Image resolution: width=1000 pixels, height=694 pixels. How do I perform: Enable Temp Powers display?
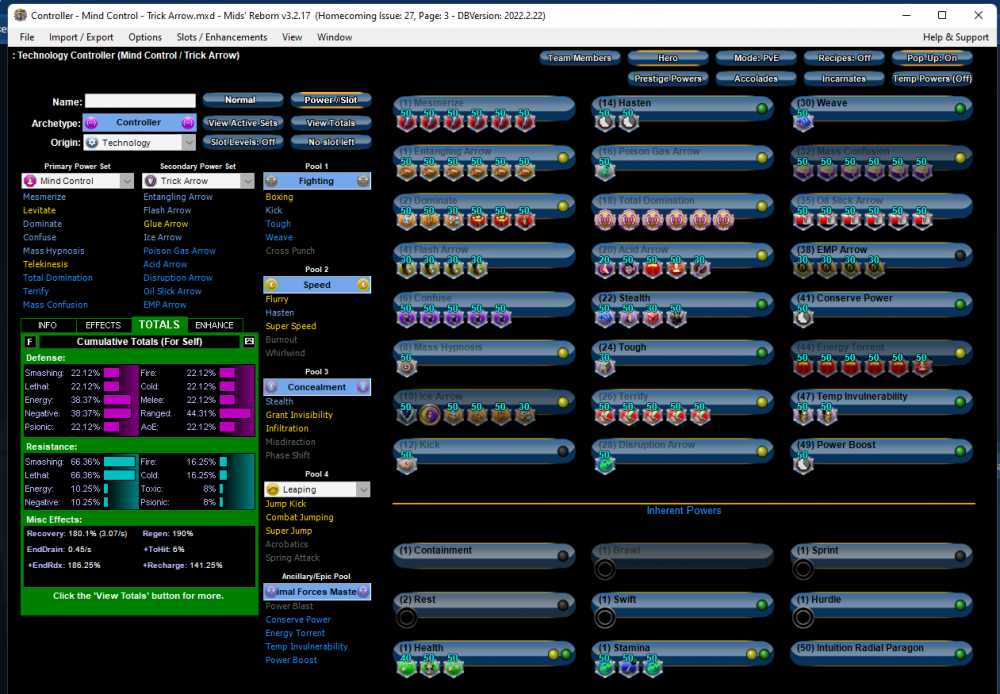[931, 77]
